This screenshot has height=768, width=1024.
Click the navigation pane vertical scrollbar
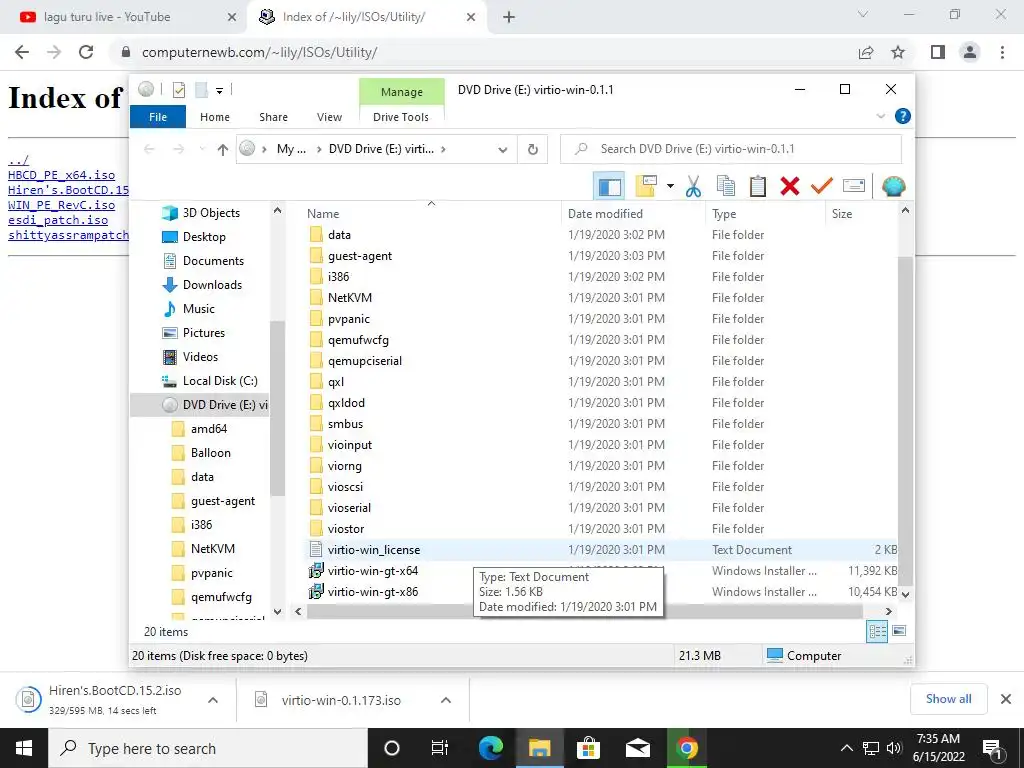point(278,408)
